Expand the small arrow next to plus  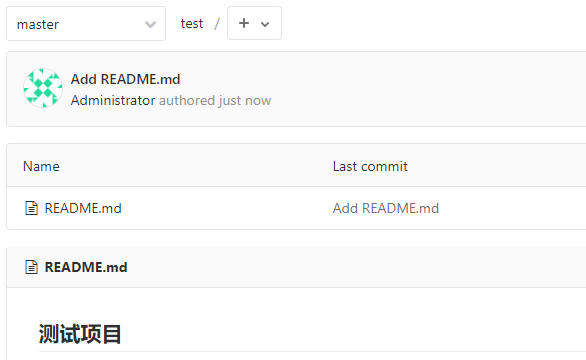[x=265, y=24]
